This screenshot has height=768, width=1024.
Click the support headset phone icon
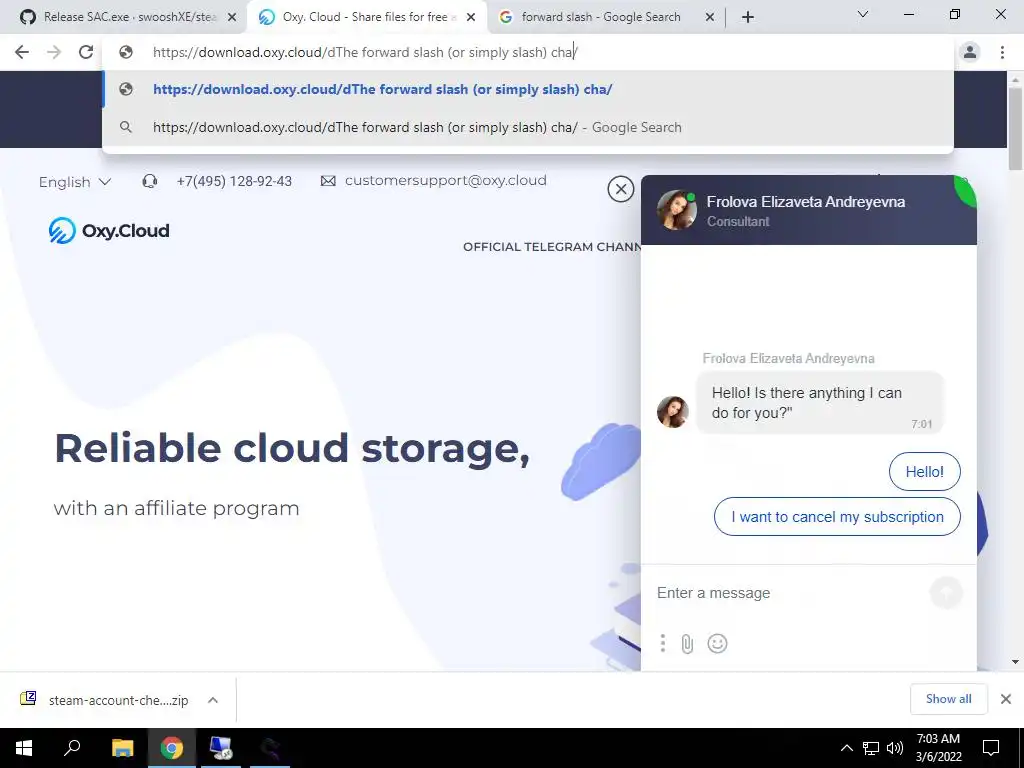click(150, 181)
